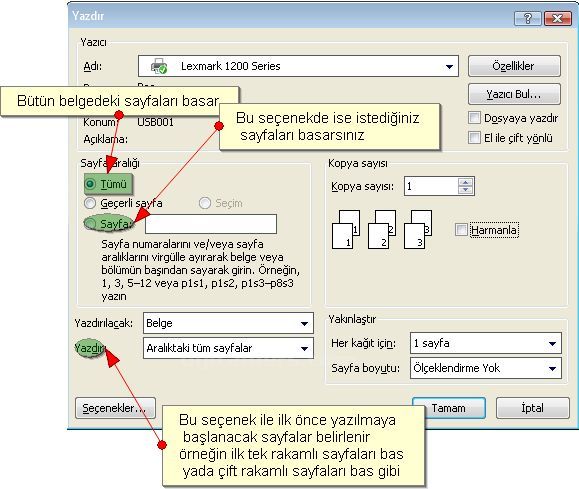
Task: Select the Geçerli sayfa radio button
Action: (90, 203)
